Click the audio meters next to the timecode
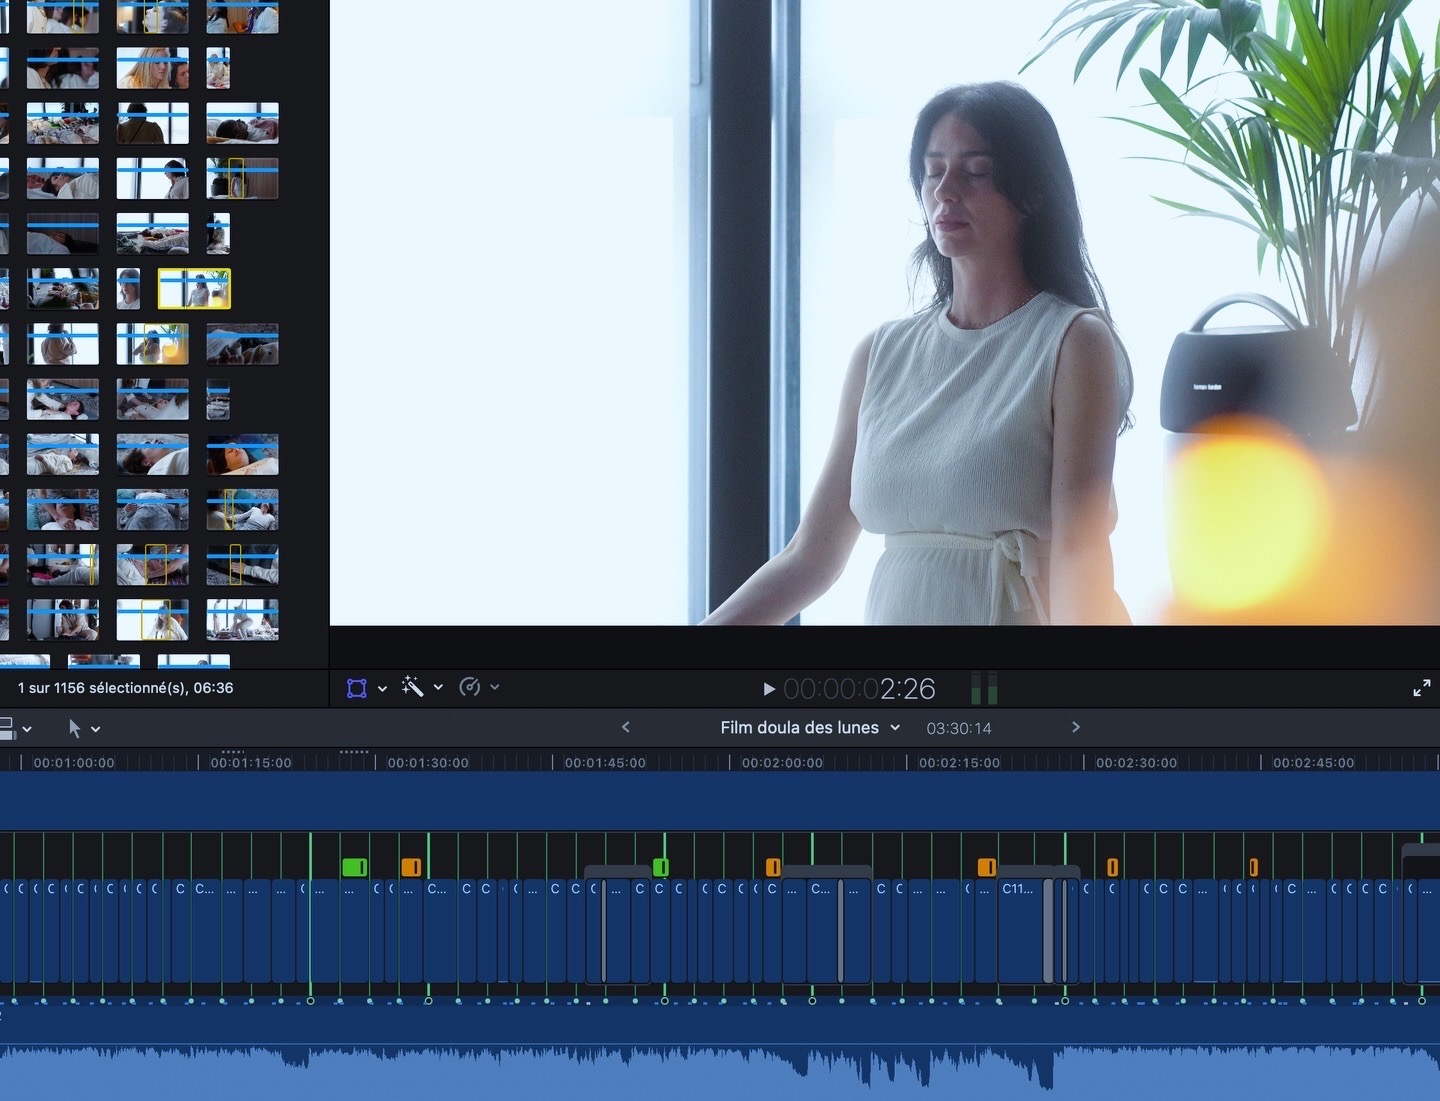The height and width of the screenshot is (1101, 1440). pos(984,688)
